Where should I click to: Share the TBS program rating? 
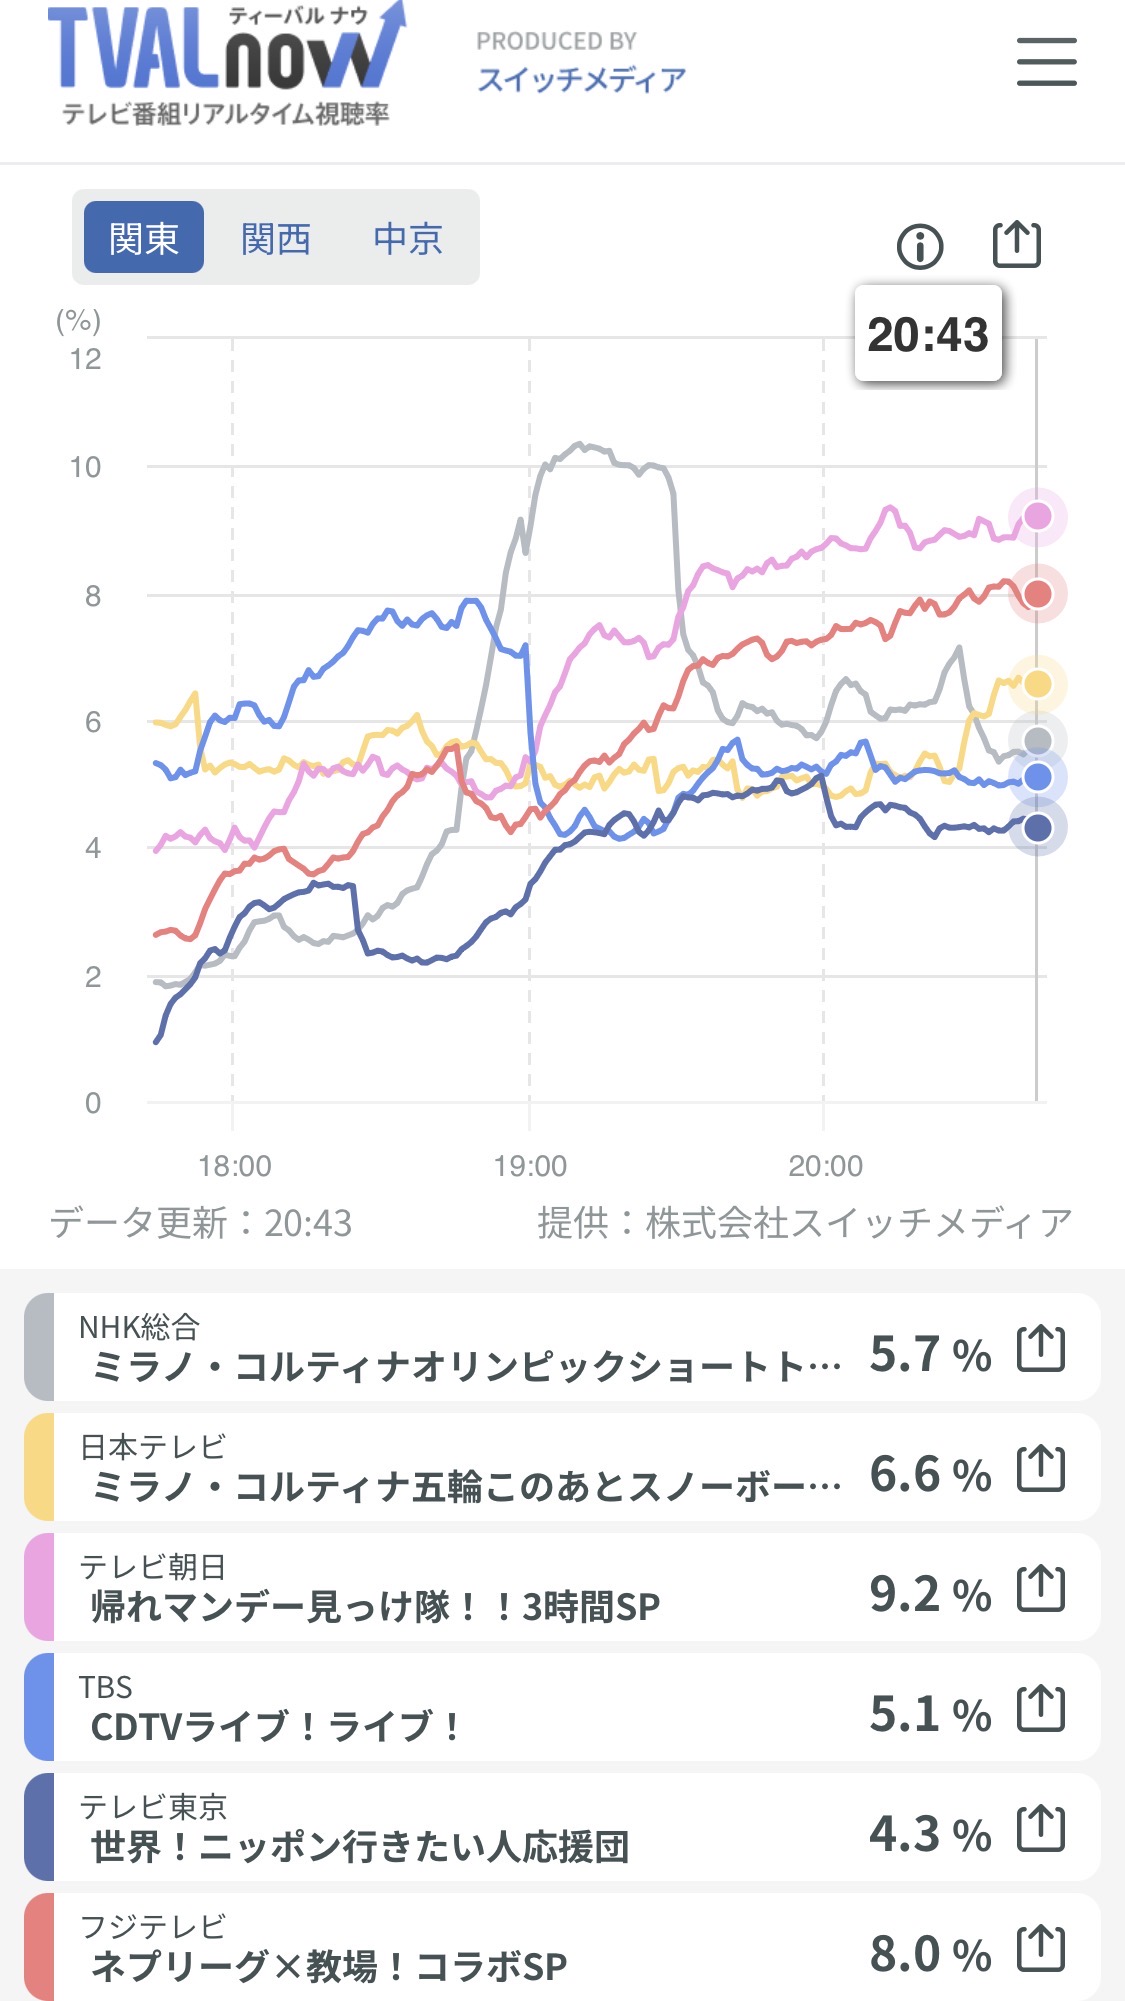tap(1040, 1709)
